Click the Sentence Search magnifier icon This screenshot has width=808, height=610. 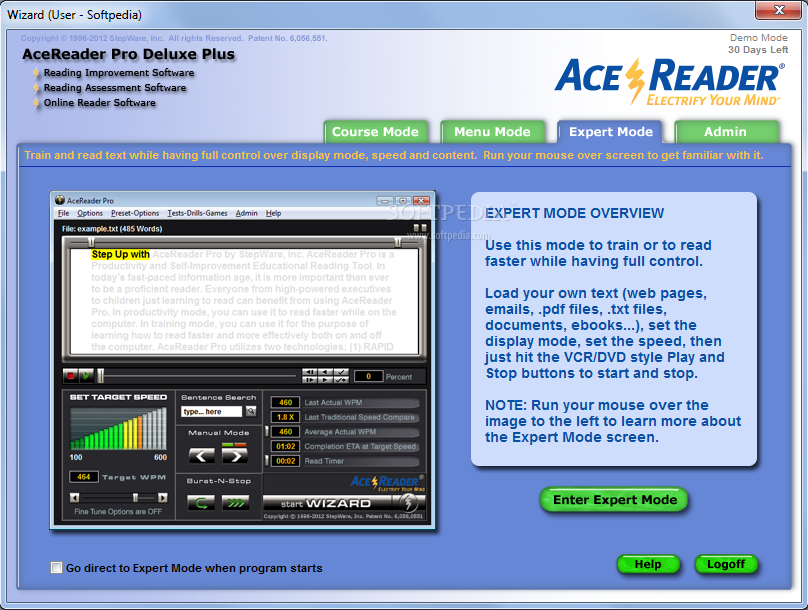pos(251,411)
